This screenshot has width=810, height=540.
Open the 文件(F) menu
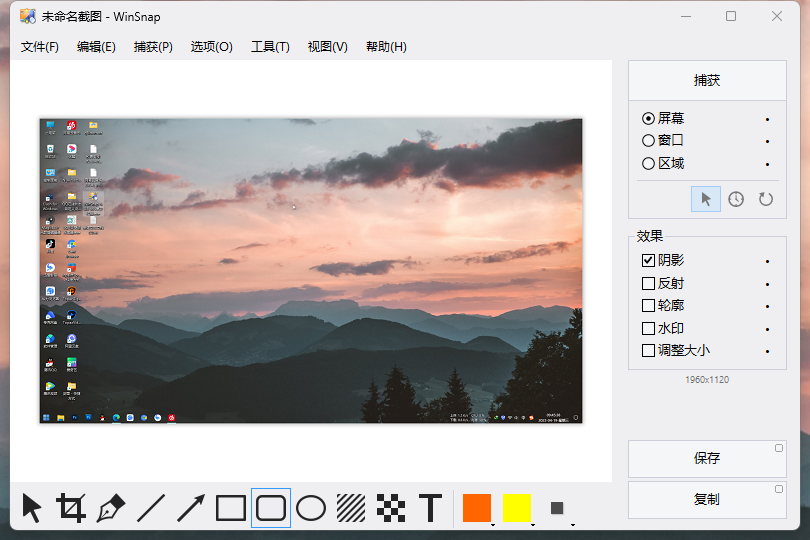[40, 47]
